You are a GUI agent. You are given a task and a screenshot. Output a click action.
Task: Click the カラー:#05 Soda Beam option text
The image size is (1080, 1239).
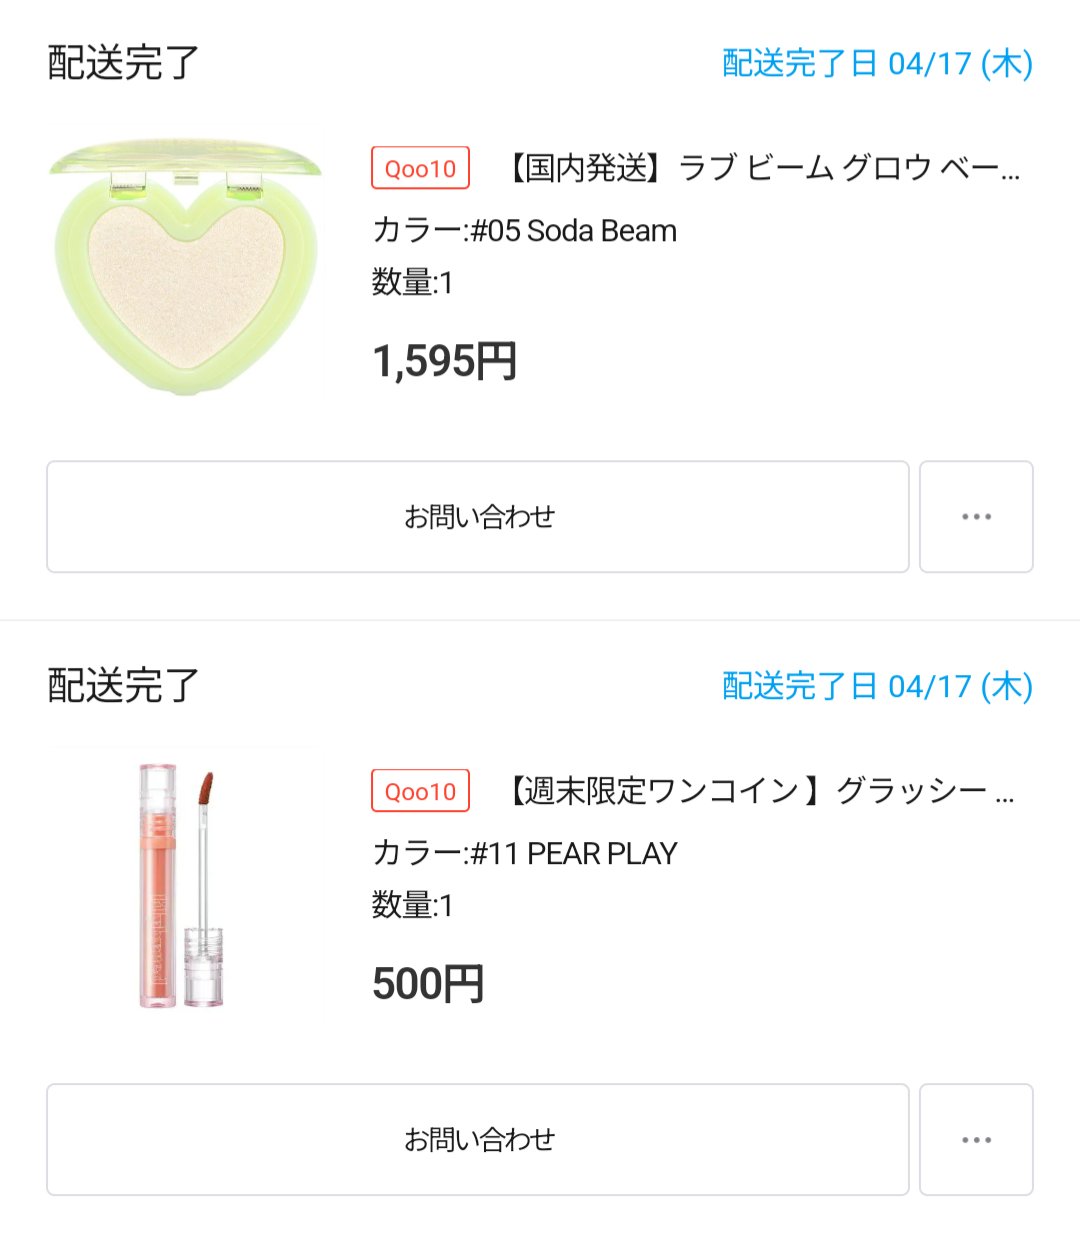pyautogui.click(x=524, y=231)
